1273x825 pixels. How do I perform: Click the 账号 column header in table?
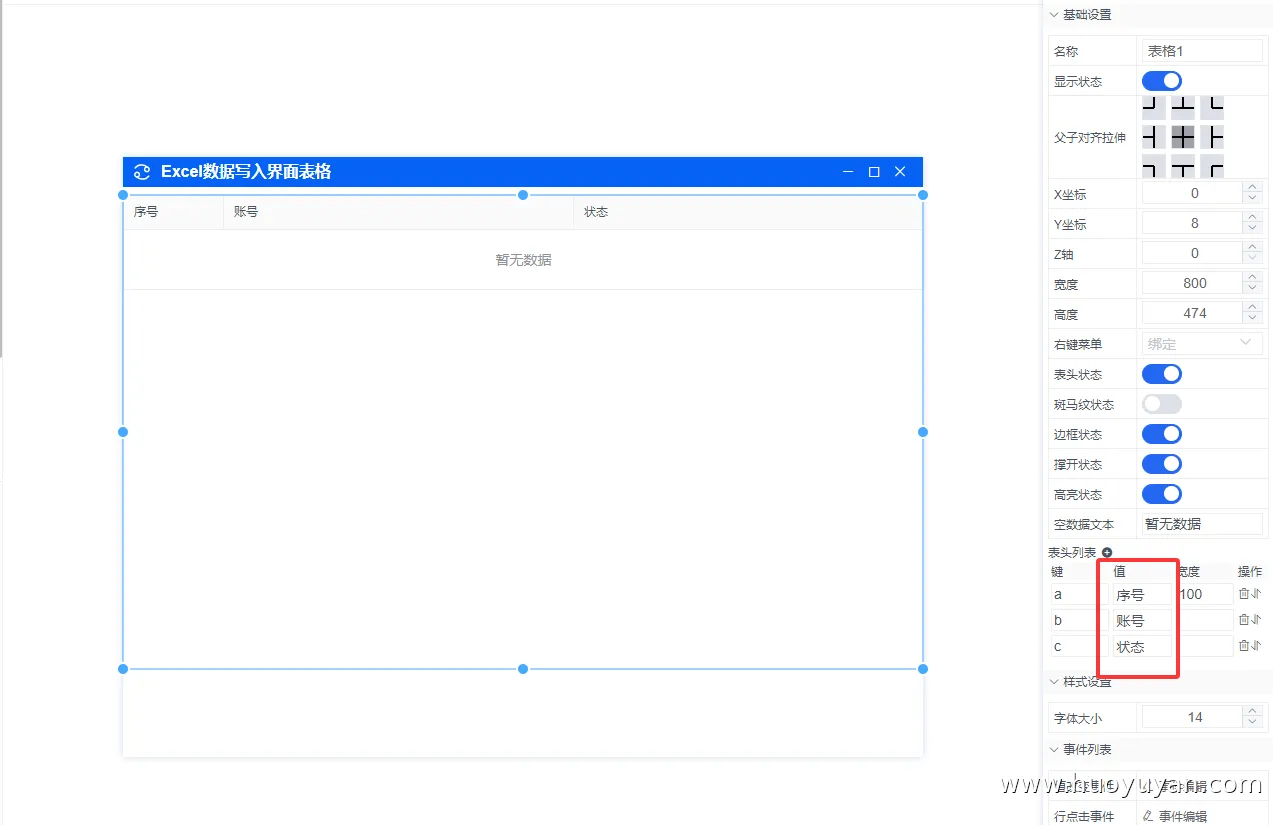pos(399,212)
